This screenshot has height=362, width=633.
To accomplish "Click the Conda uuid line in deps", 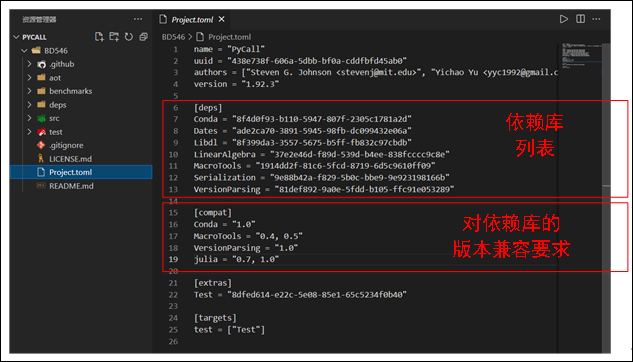I will tap(302, 119).
